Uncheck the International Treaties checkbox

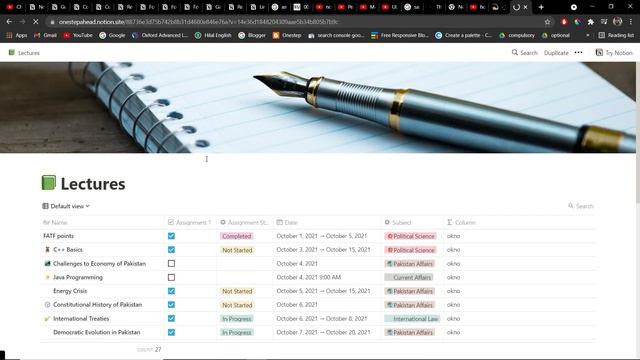pos(171,318)
